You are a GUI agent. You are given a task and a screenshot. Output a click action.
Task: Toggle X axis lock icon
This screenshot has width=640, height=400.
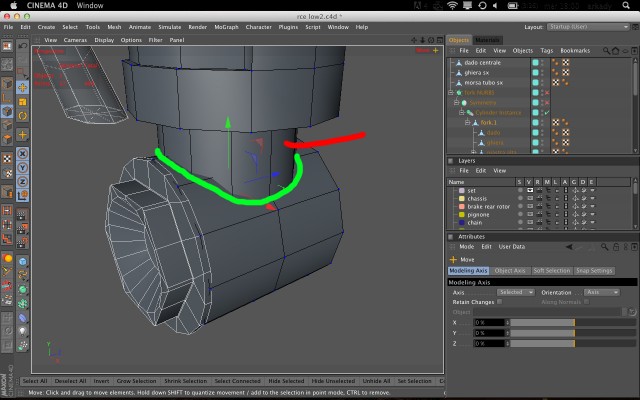click(x=22, y=153)
